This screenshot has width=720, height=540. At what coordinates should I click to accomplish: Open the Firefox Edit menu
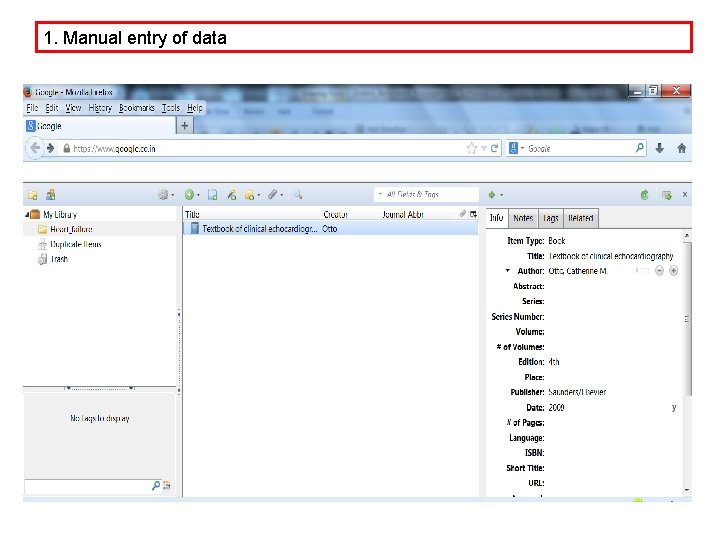click(x=51, y=108)
